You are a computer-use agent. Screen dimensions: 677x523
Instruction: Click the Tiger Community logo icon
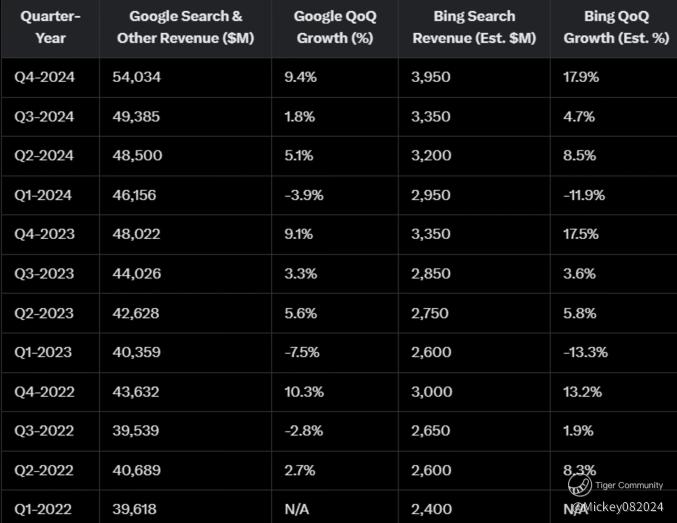pos(579,485)
